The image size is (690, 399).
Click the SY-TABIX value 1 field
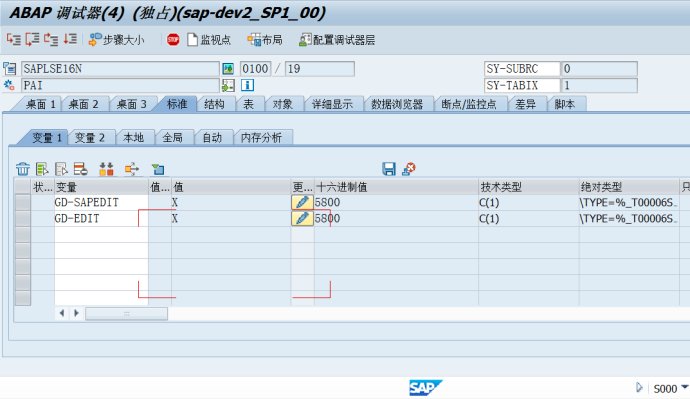point(599,85)
